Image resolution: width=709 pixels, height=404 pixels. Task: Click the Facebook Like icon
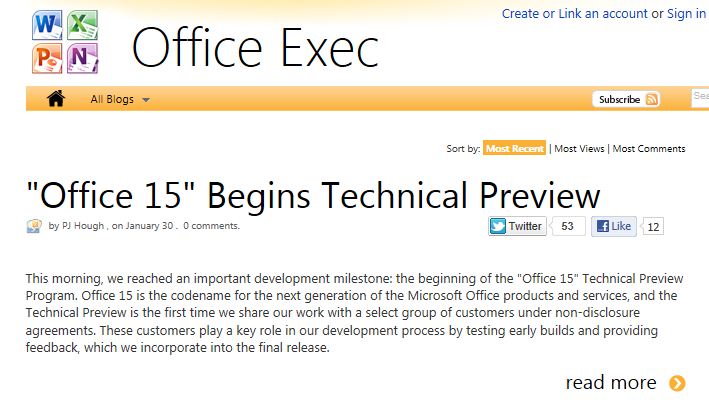point(603,226)
